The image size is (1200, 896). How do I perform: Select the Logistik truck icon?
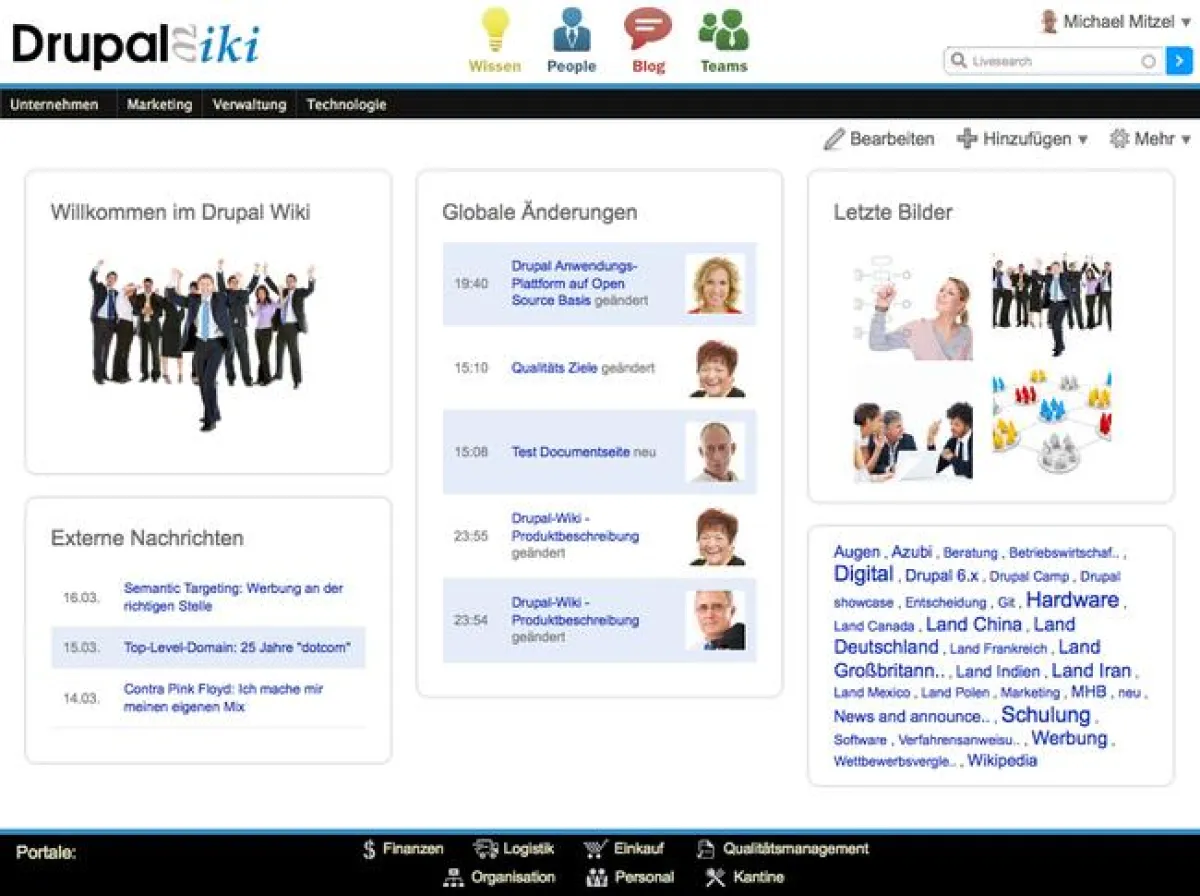(x=487, y=848)
